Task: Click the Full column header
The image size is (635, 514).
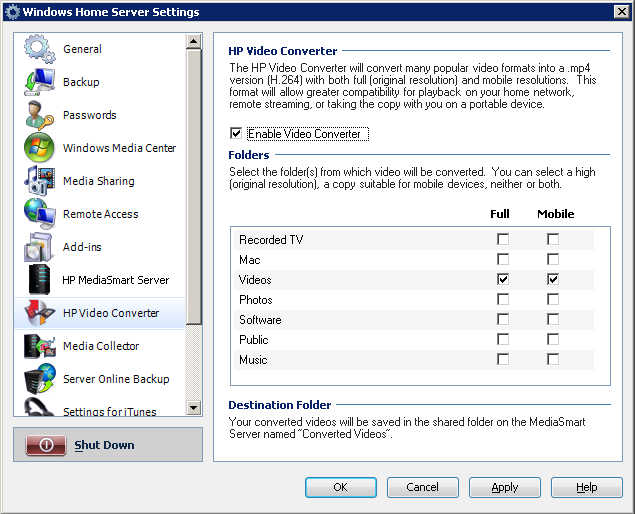Action: [500, 214]
